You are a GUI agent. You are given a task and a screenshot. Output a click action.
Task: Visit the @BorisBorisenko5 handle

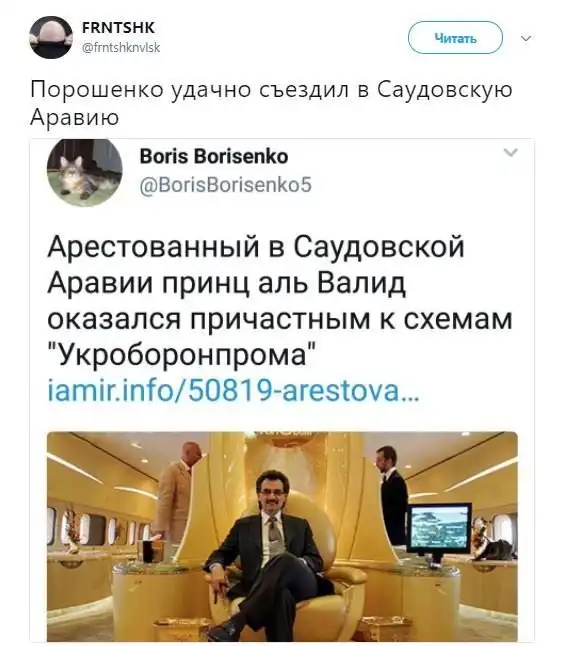226,185
